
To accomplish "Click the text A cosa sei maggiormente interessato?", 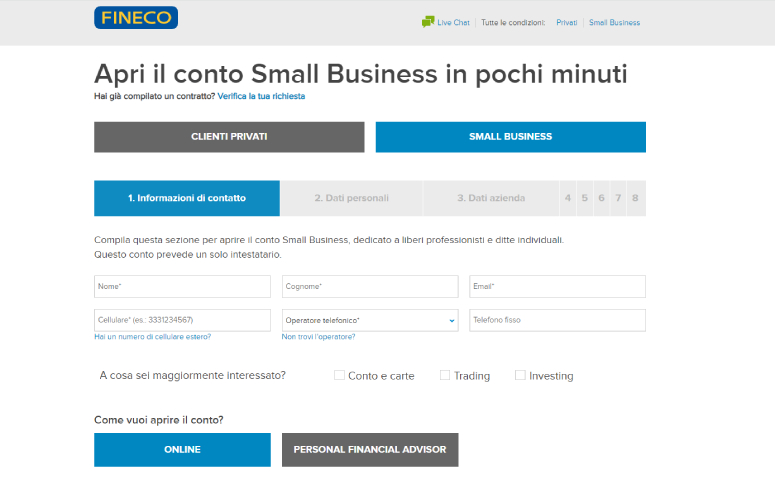I will point(193,375).
